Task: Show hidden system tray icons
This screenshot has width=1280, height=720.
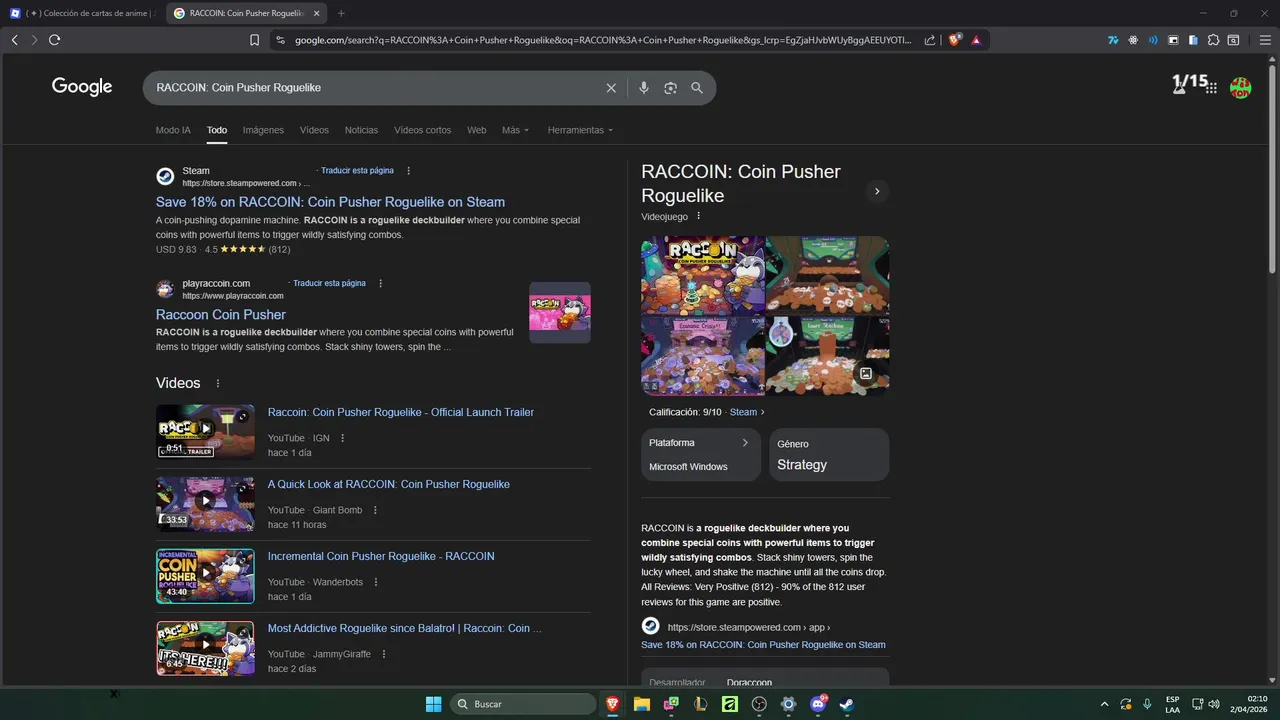Action: 1104,704
